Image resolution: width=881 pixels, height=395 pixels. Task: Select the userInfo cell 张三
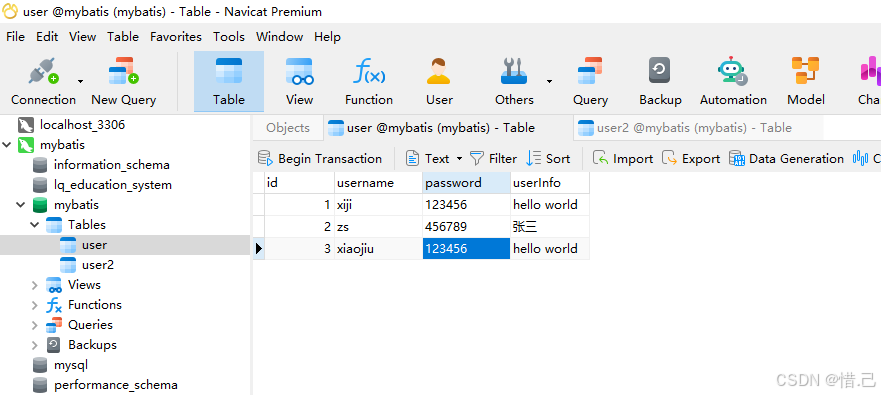[550, 227]
